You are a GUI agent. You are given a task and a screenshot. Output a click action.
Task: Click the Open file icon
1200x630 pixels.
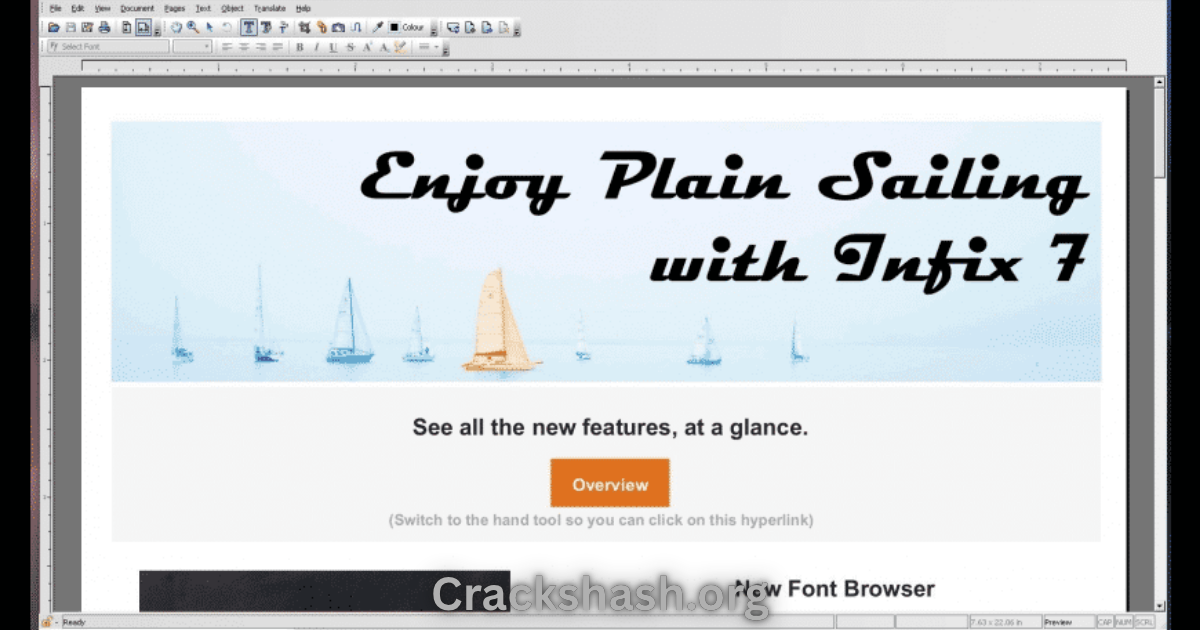tap(54, 28)
